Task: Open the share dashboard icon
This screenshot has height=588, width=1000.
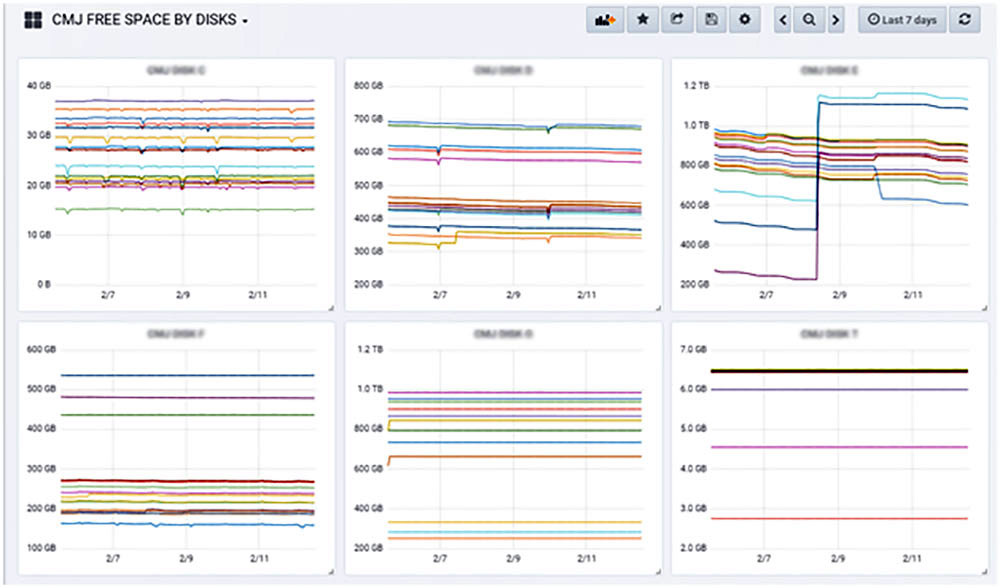Action: [x=677, y=20]
